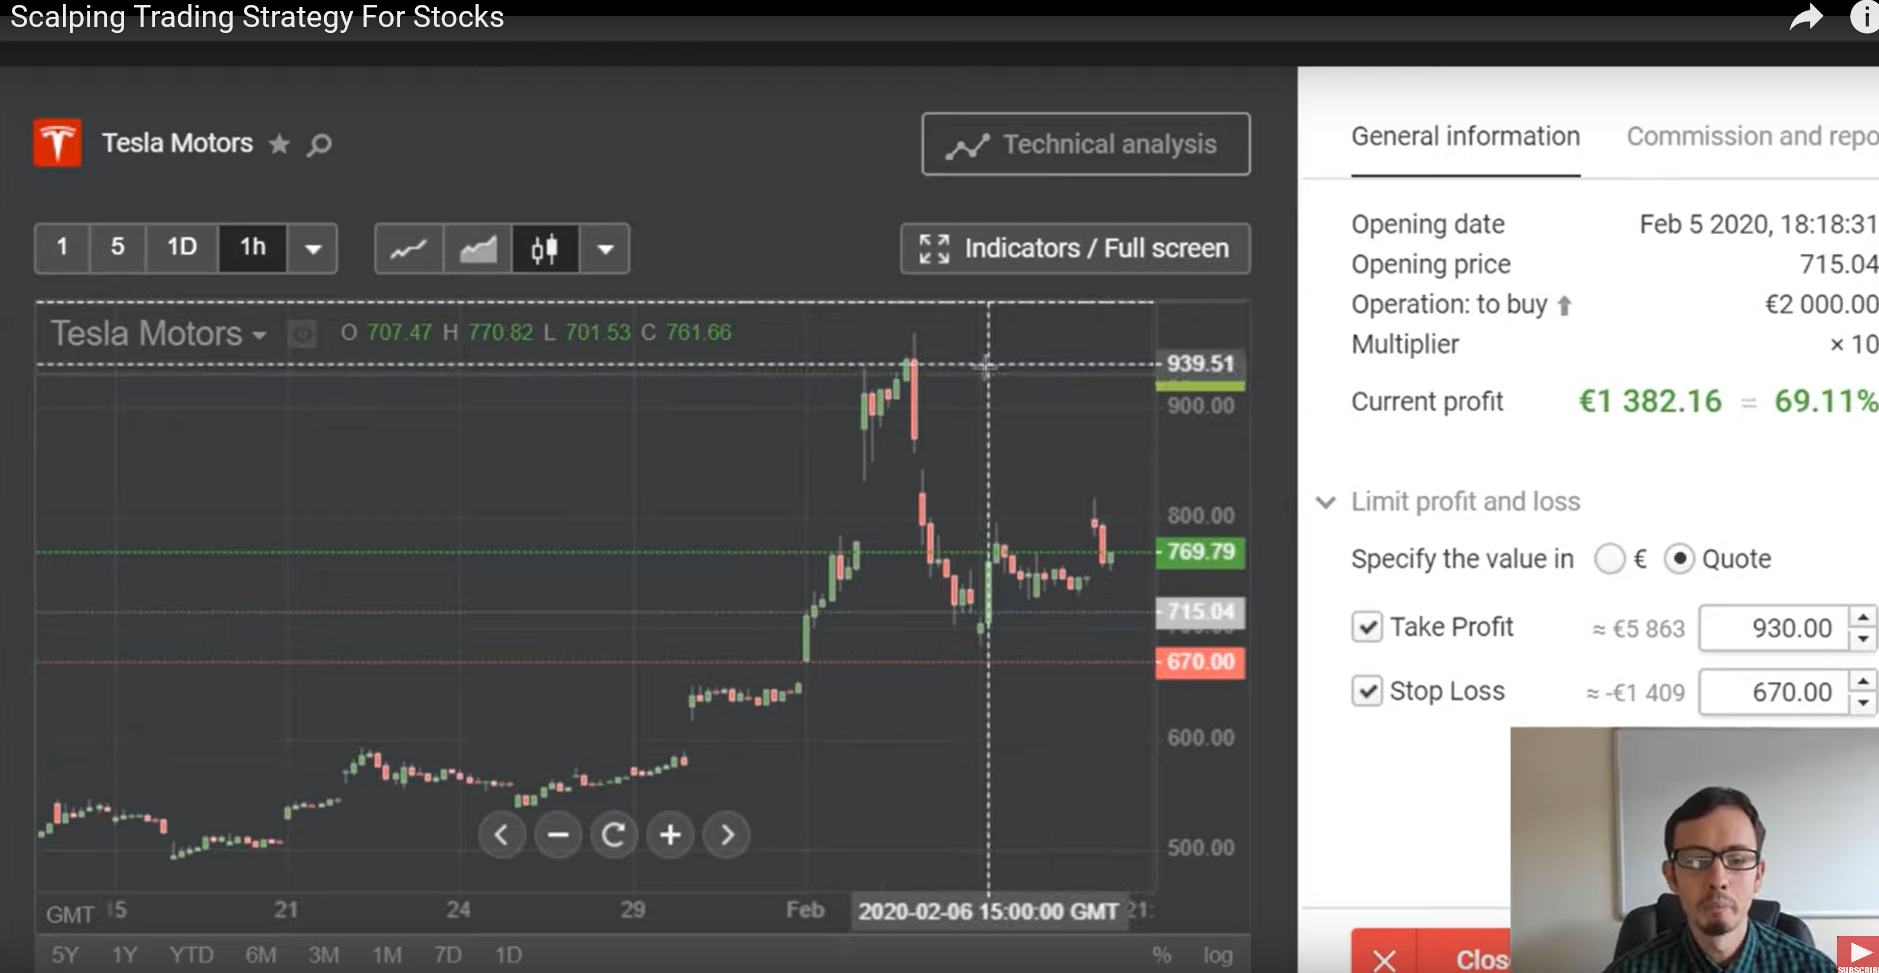Select the 1h timeframe
This screenshot has width=1879, height=973.
253,247
